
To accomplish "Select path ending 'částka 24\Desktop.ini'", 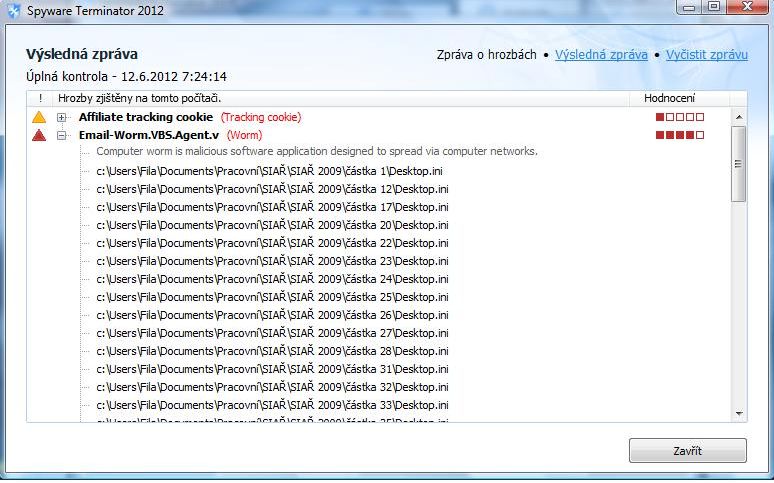I will [x=272, y=279].
